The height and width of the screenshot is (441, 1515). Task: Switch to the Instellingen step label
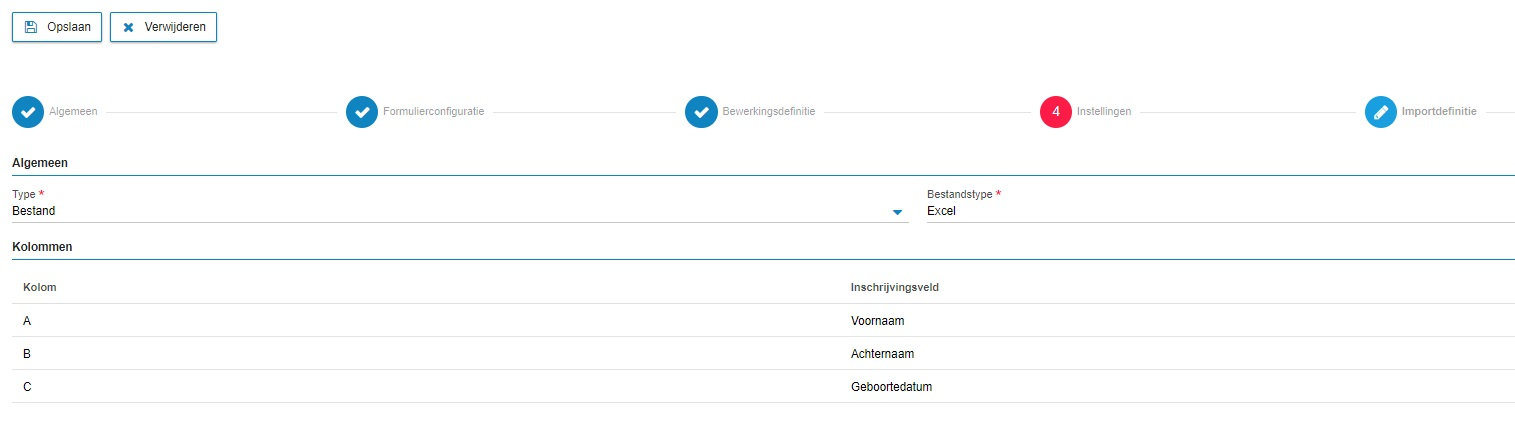coord(1104,112)
